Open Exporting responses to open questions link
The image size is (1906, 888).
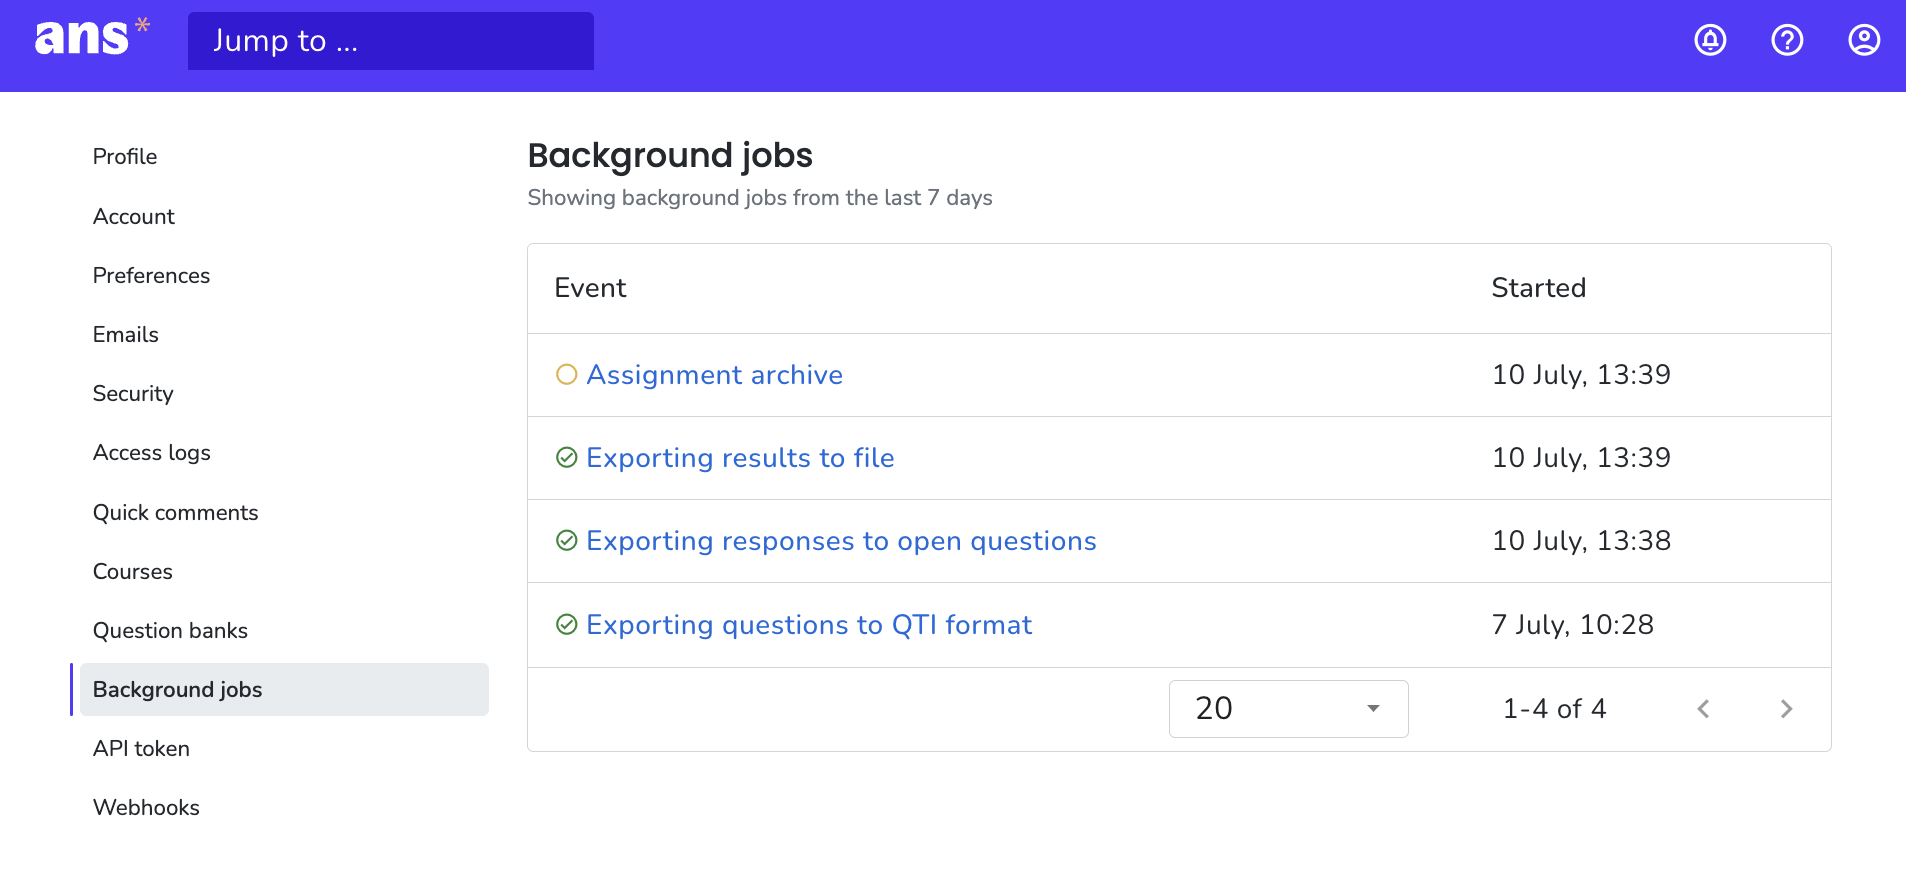pos(841,541)
